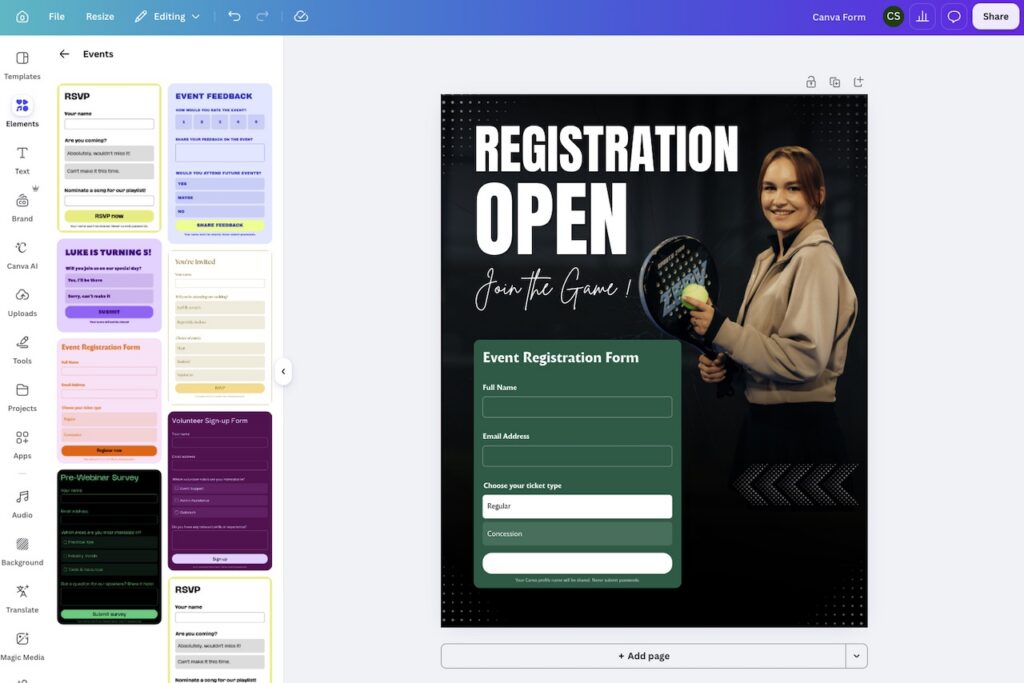Duplicate the page with the copy icon
The width and height of the screenshot is (1024, 683).
coord(835,82)
